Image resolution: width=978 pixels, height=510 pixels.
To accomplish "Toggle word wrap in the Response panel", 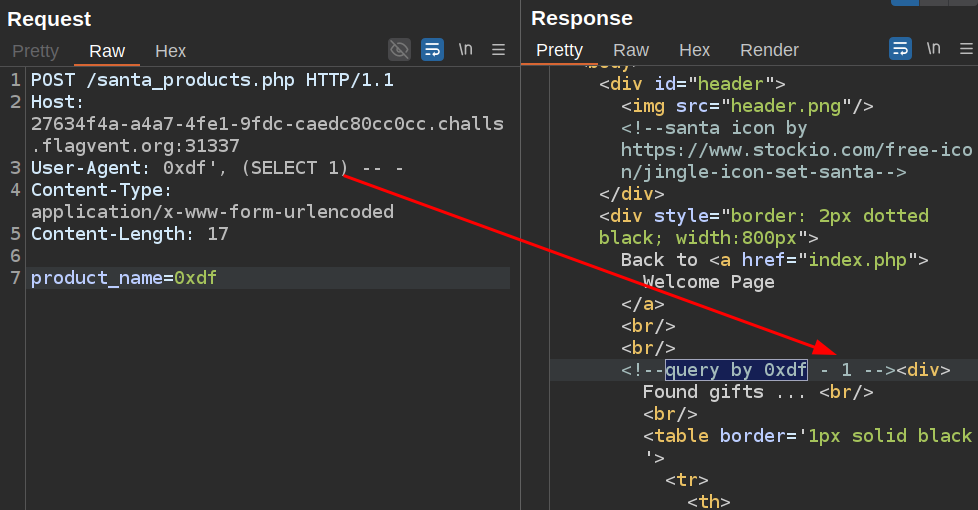I will (x=900, y=49).
